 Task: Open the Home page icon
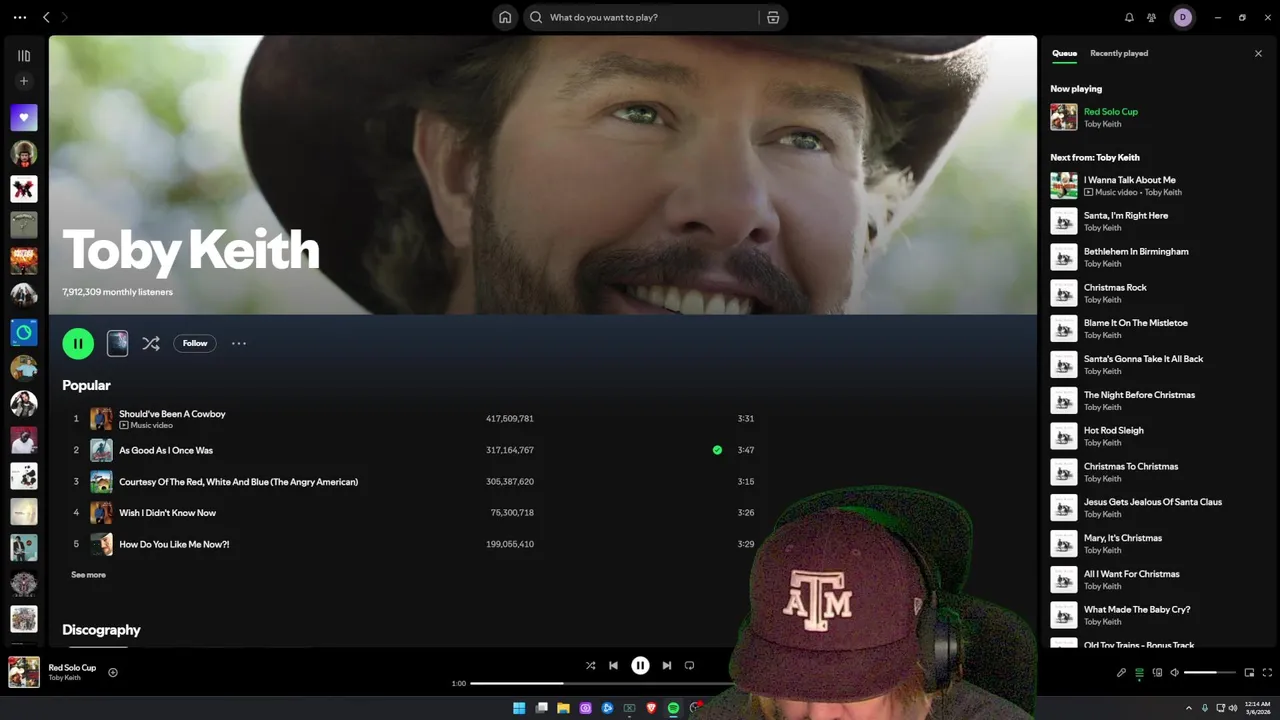pyautogui.click(x=505, y=17)
